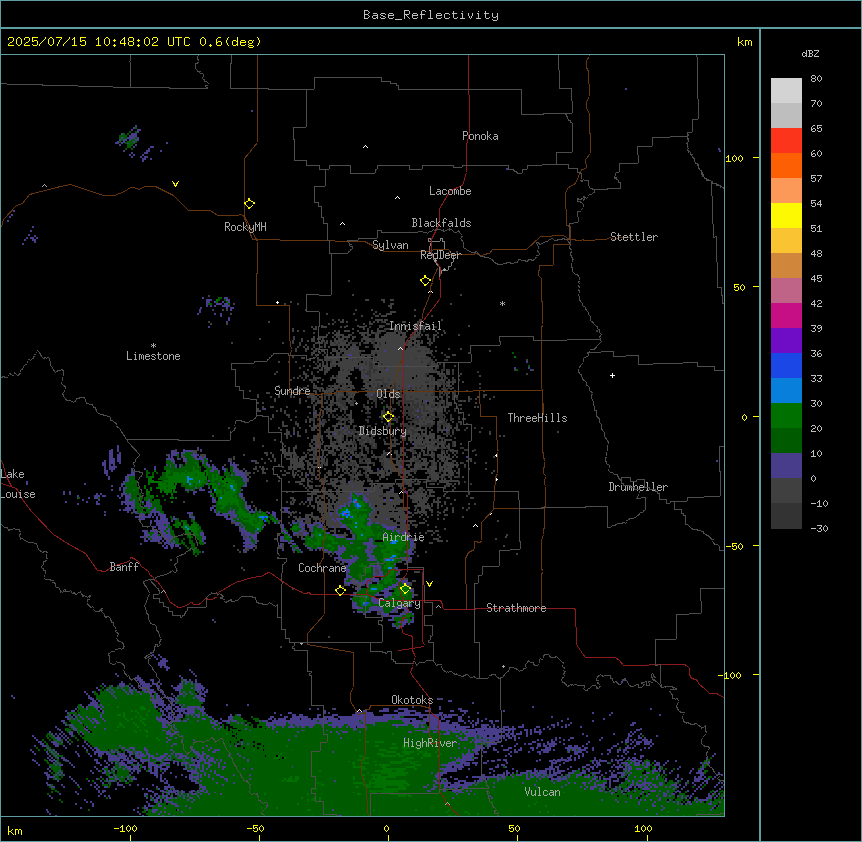This screenshot has height=842, width=862.
Task: Click the Limestone label
Action: pos(153,356)
